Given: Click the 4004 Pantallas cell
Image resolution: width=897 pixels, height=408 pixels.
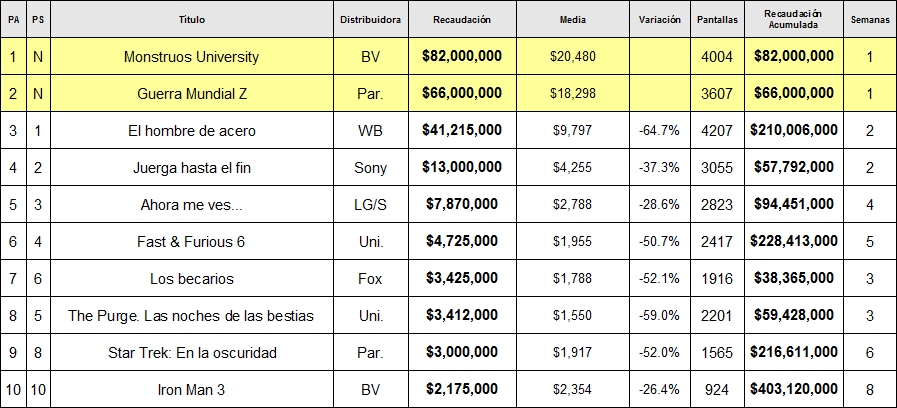Looking at the screenshot, I should coord(717,57).
